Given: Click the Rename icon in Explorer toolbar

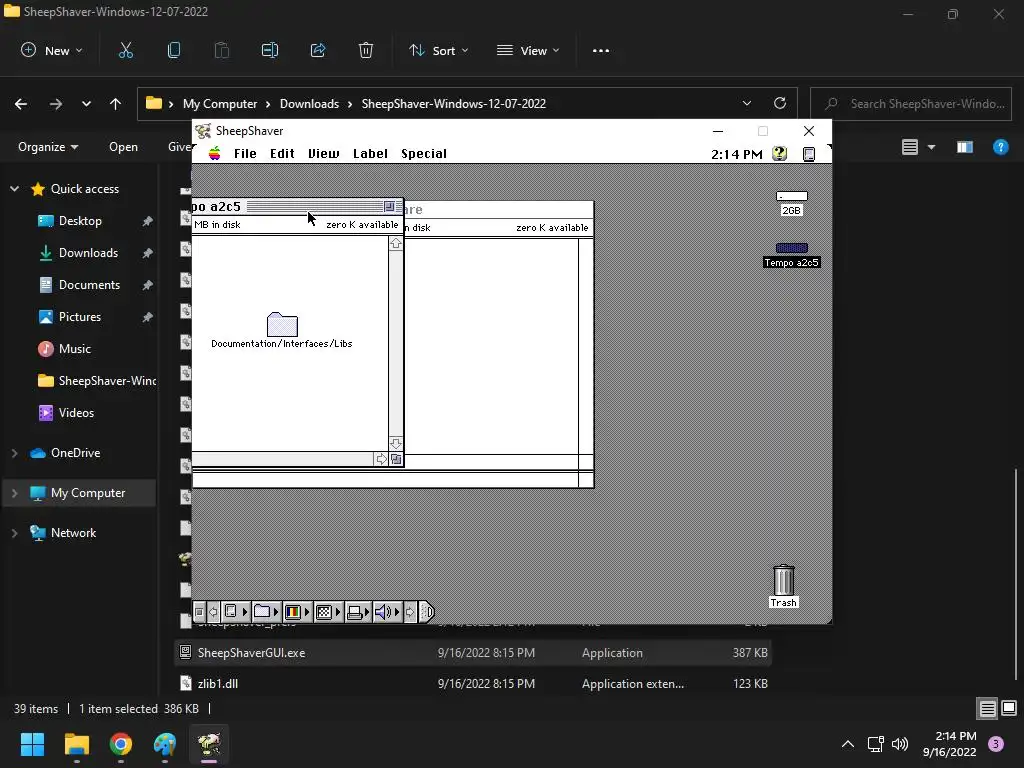Looking at the screenshot, I should point(270,50).
